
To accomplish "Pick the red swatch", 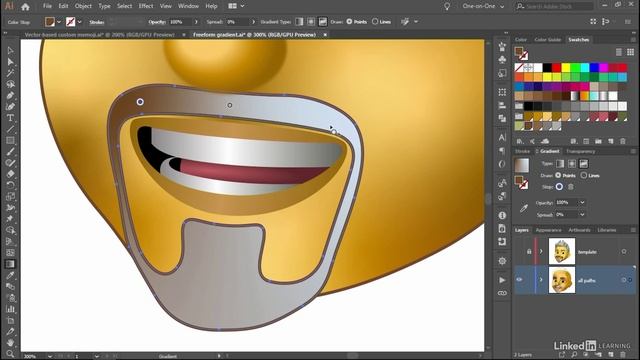I will tap(556, 67).
